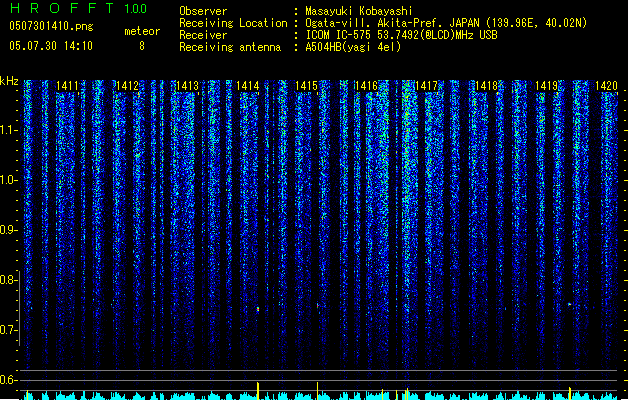629x400 pixels.
Task: Click the 1414 time marker
Action: (x=248, y=86)
